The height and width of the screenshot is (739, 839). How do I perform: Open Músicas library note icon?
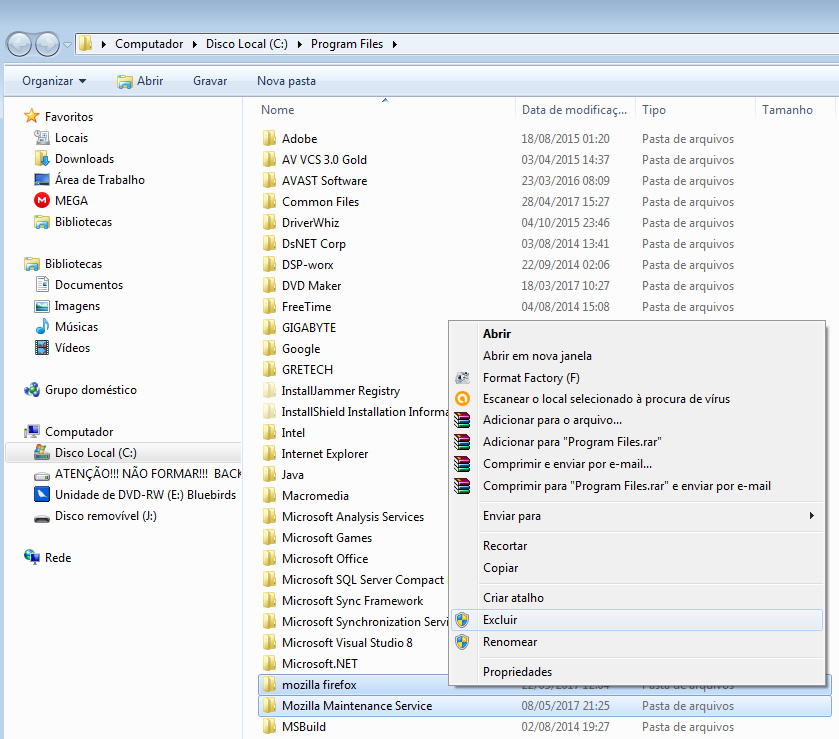coord(42,326)
